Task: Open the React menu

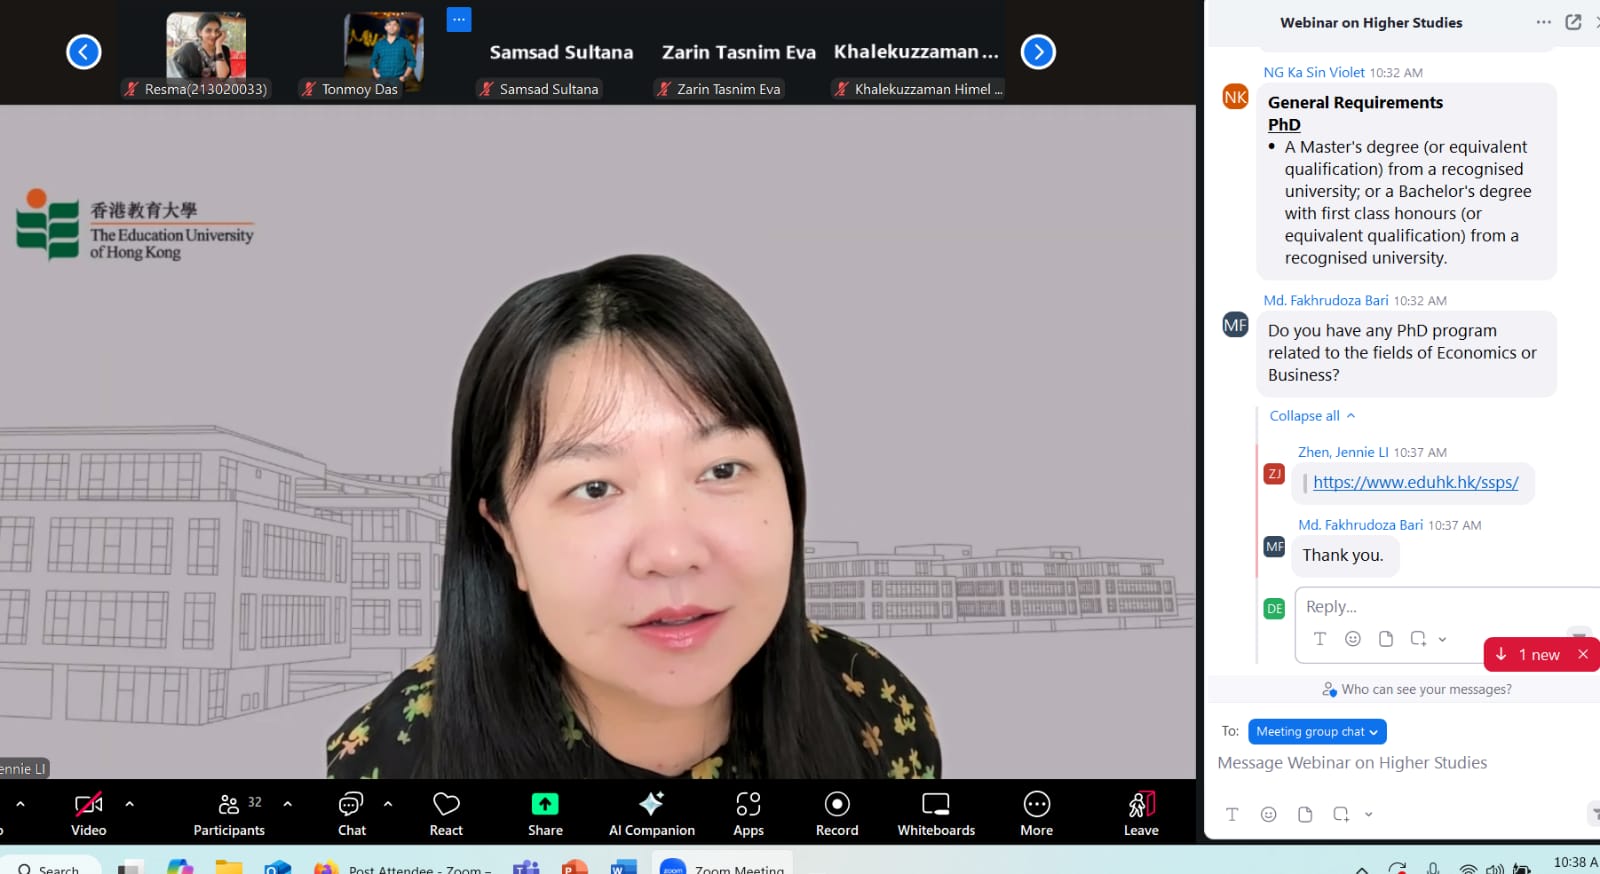Action: point(446,814)
